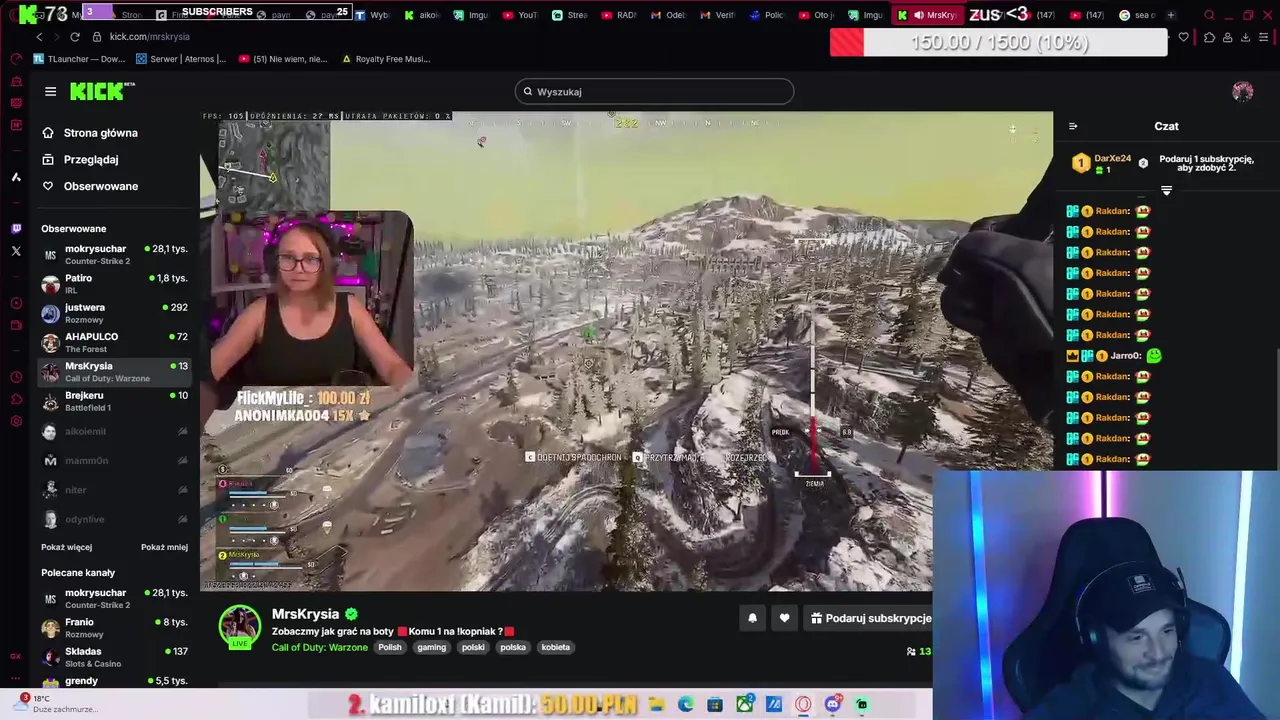Click the kobieta tag
1280x720 pixels.
[x=555, y=647]
